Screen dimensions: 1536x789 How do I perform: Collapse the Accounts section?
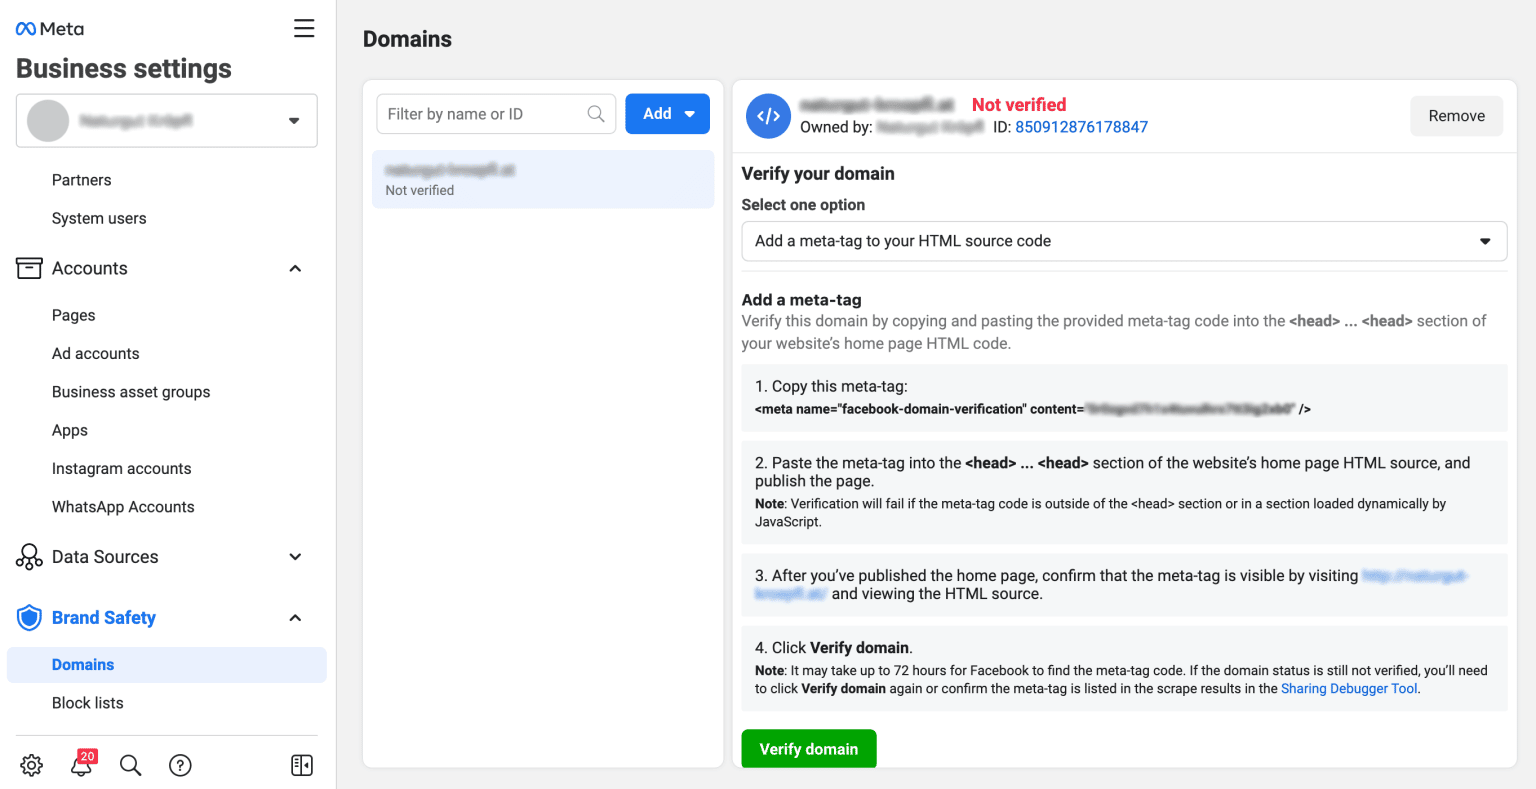[295, 268]
